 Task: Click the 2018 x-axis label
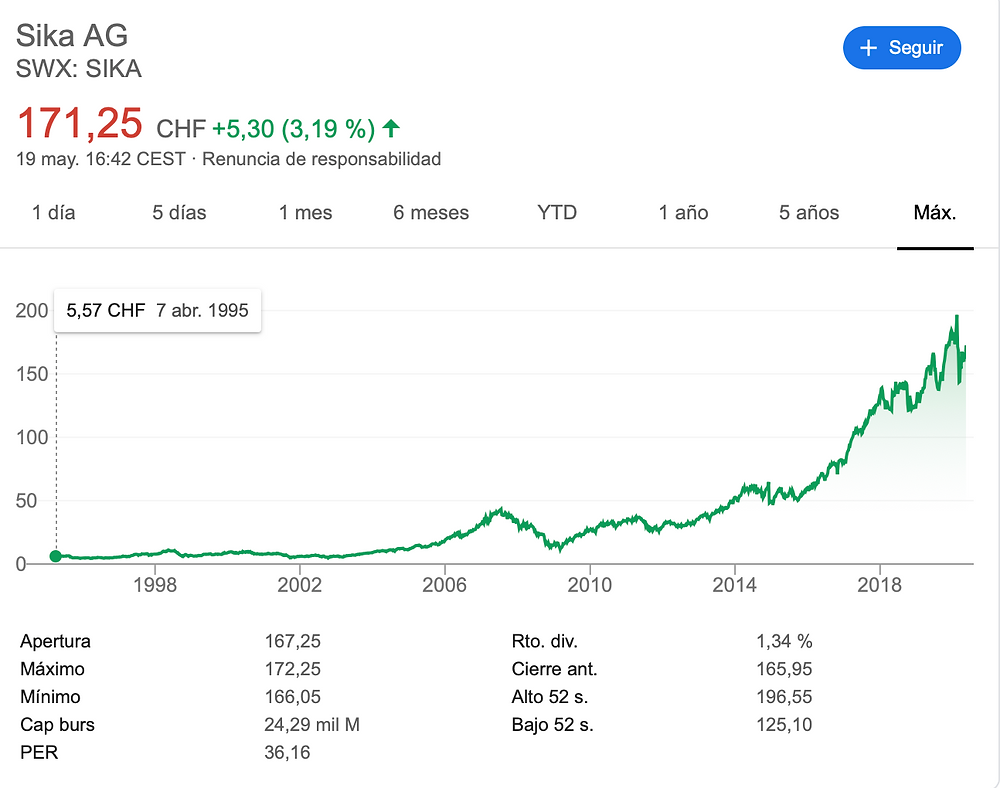click(x=879, y=585)
